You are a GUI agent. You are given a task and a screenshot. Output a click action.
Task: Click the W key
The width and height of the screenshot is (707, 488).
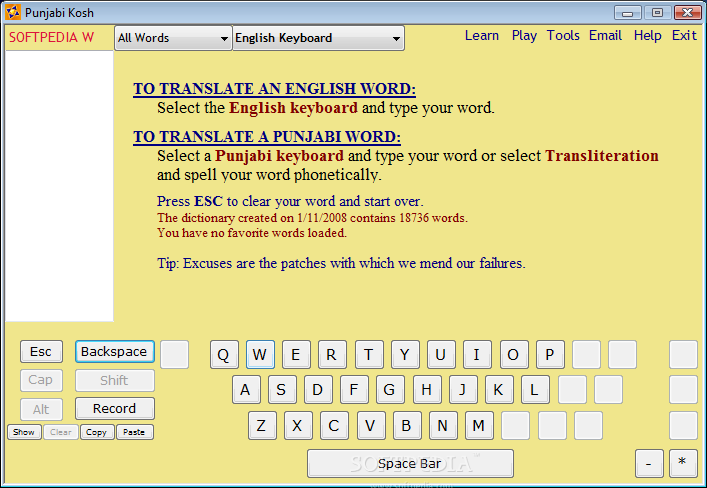260,355
